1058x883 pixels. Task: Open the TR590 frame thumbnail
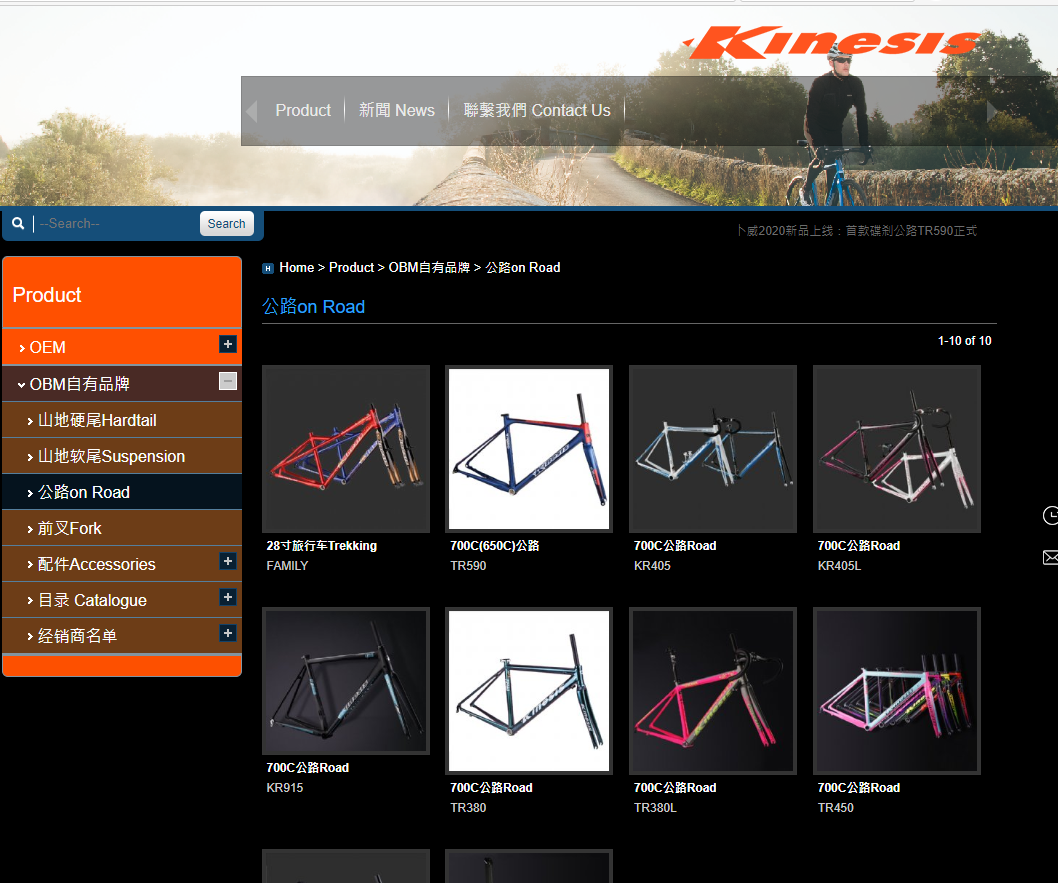click(529, 449)
